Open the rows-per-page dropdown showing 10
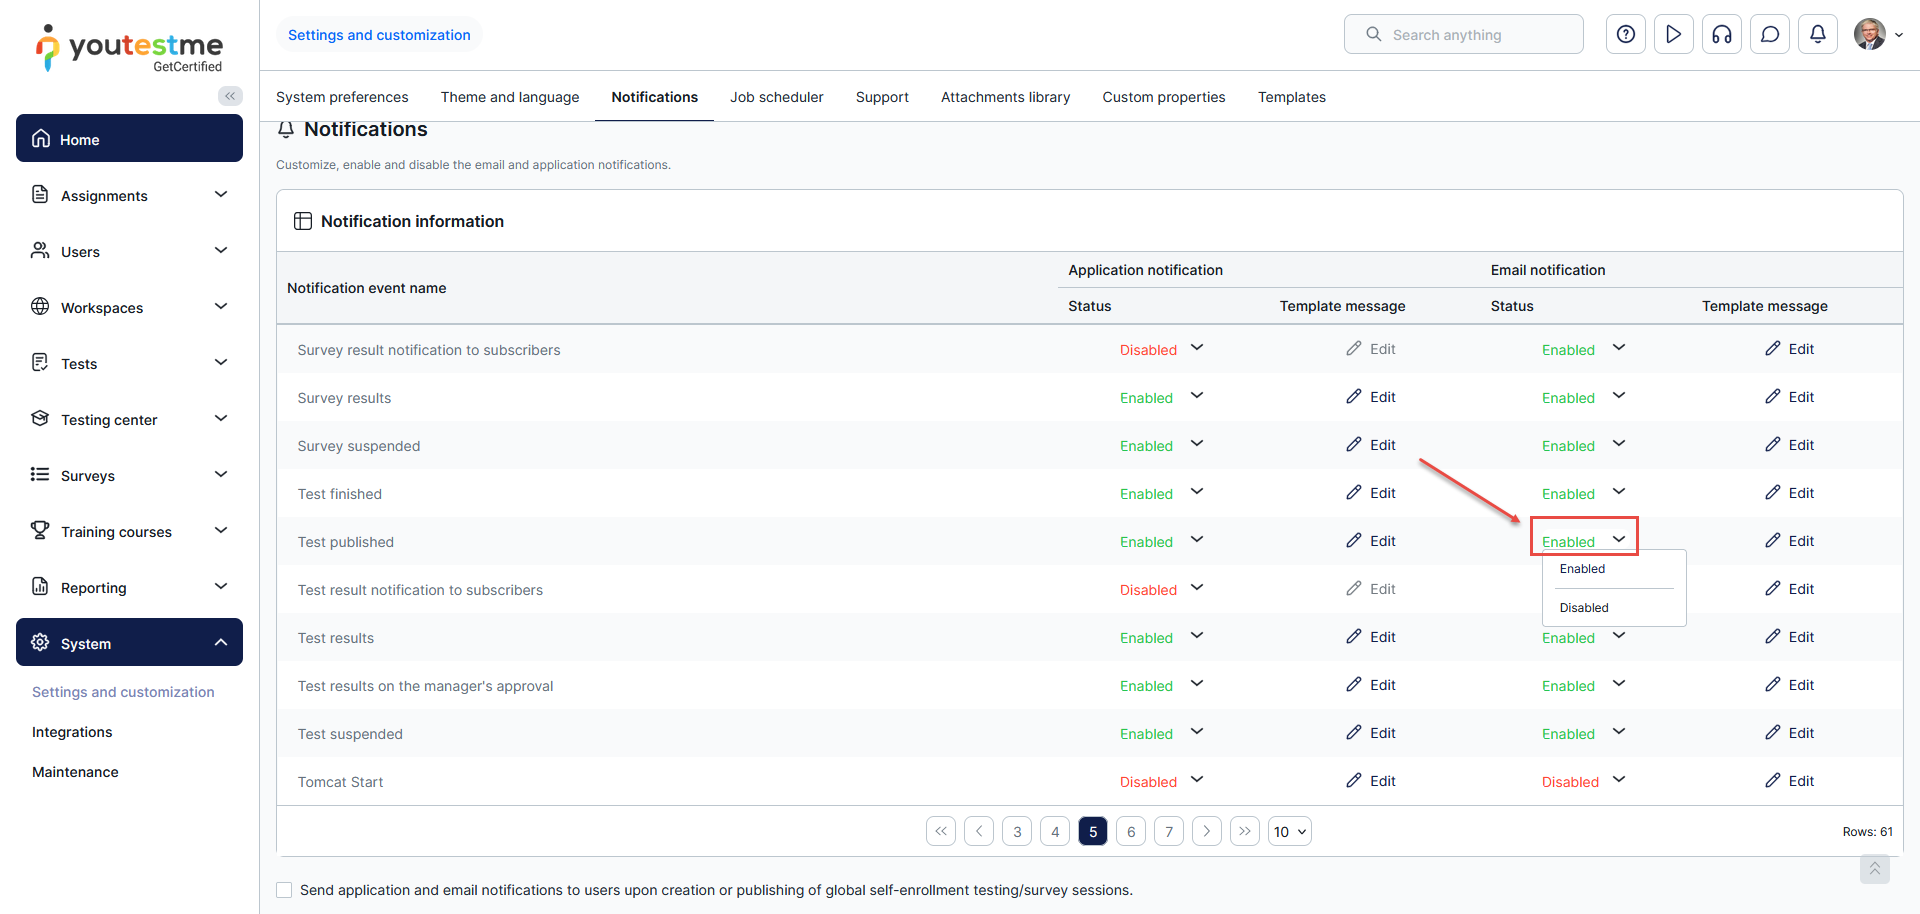Image resolution: width=1920 pixels, height=914 pixels. (1289, 832)
